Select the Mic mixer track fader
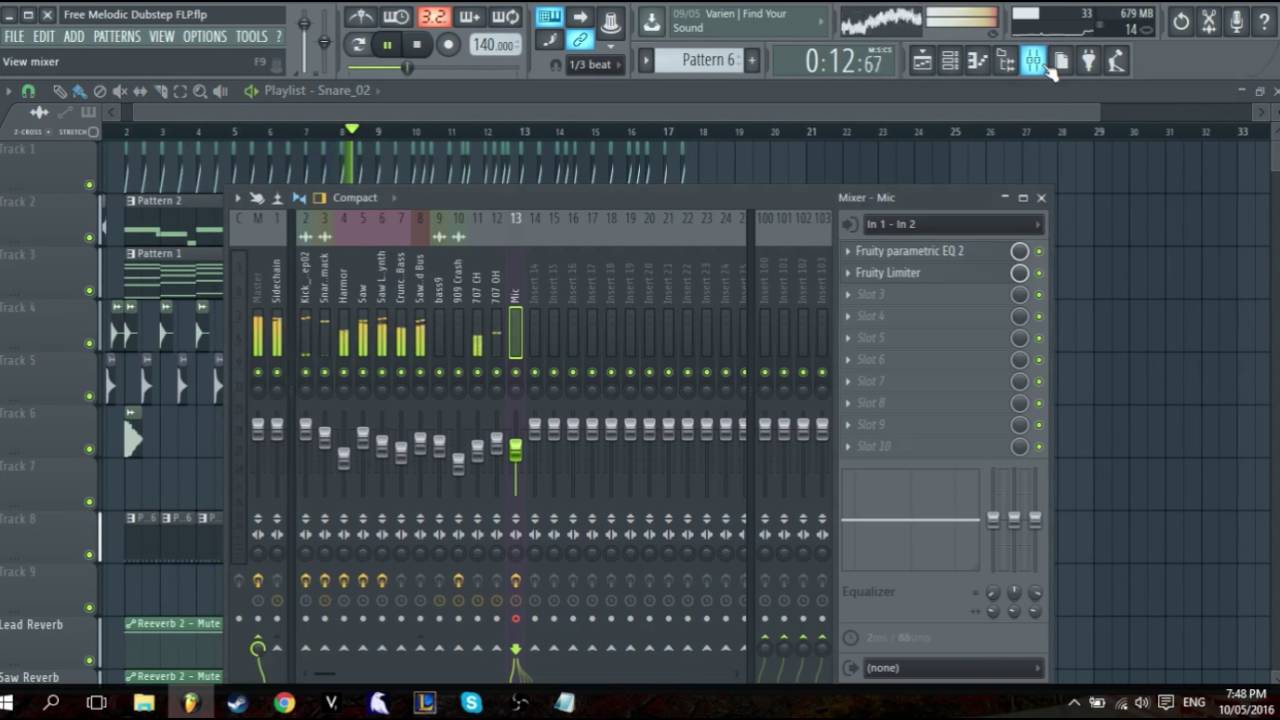The width and height of the screenshot is (1280, 720). click(x=516, y=450)
